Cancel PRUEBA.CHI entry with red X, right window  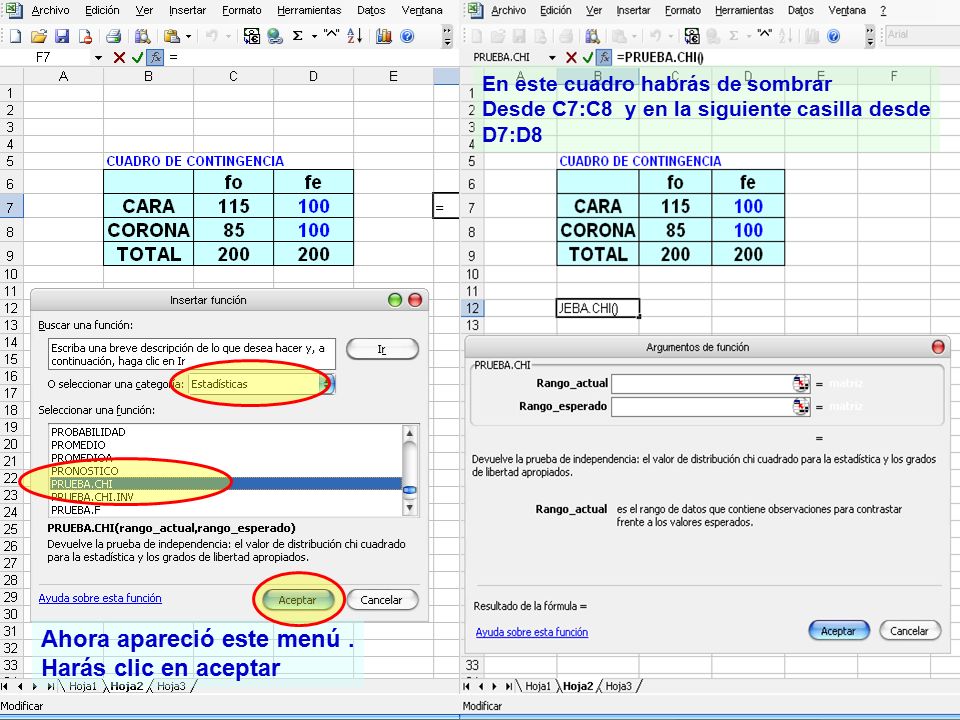(571, 58)
